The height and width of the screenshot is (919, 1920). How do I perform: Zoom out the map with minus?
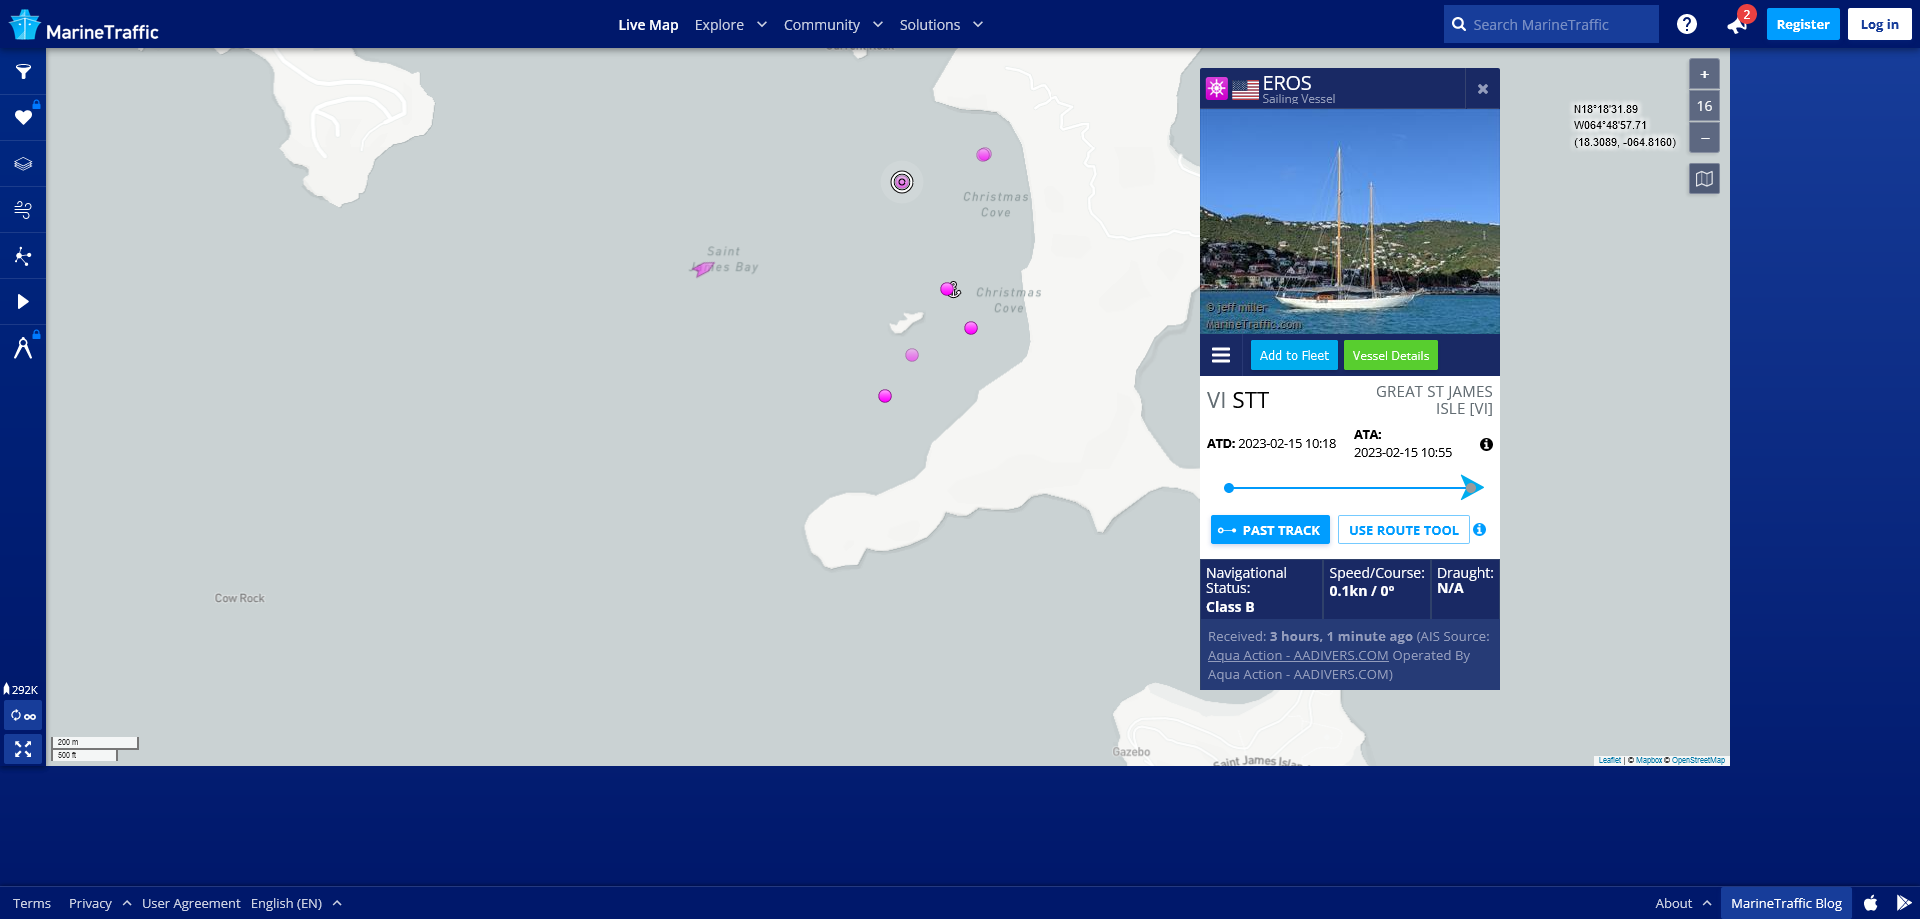tap(1705, 138)
